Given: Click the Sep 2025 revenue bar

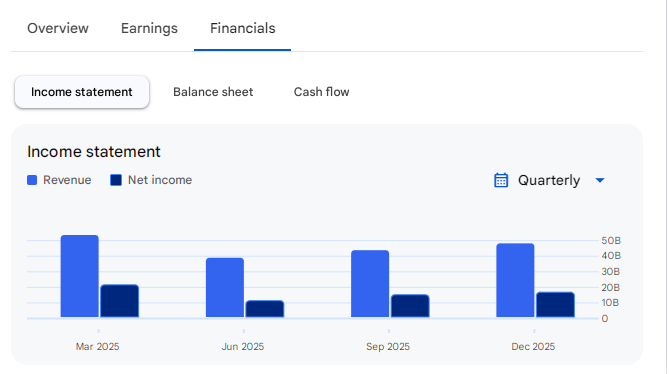Looking at the screenshot, I should (370, 284).
